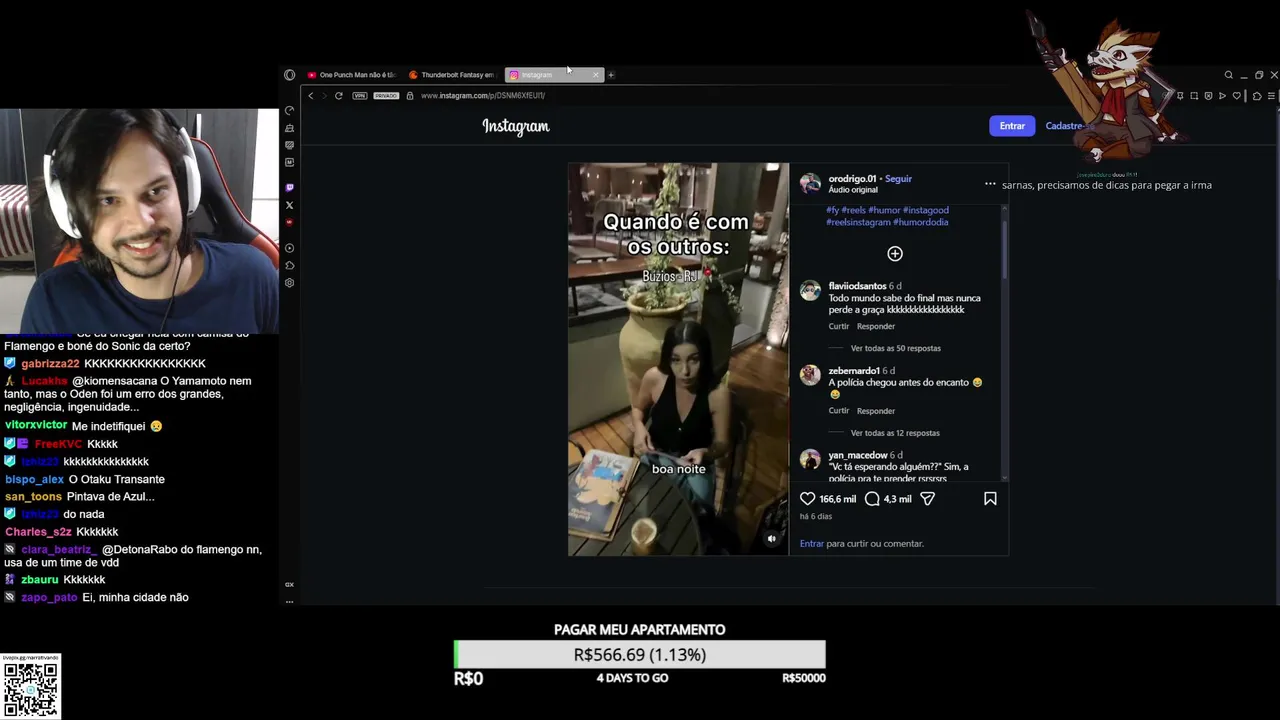Toggle the VPN badge in address bar

(x=360, y=95)
